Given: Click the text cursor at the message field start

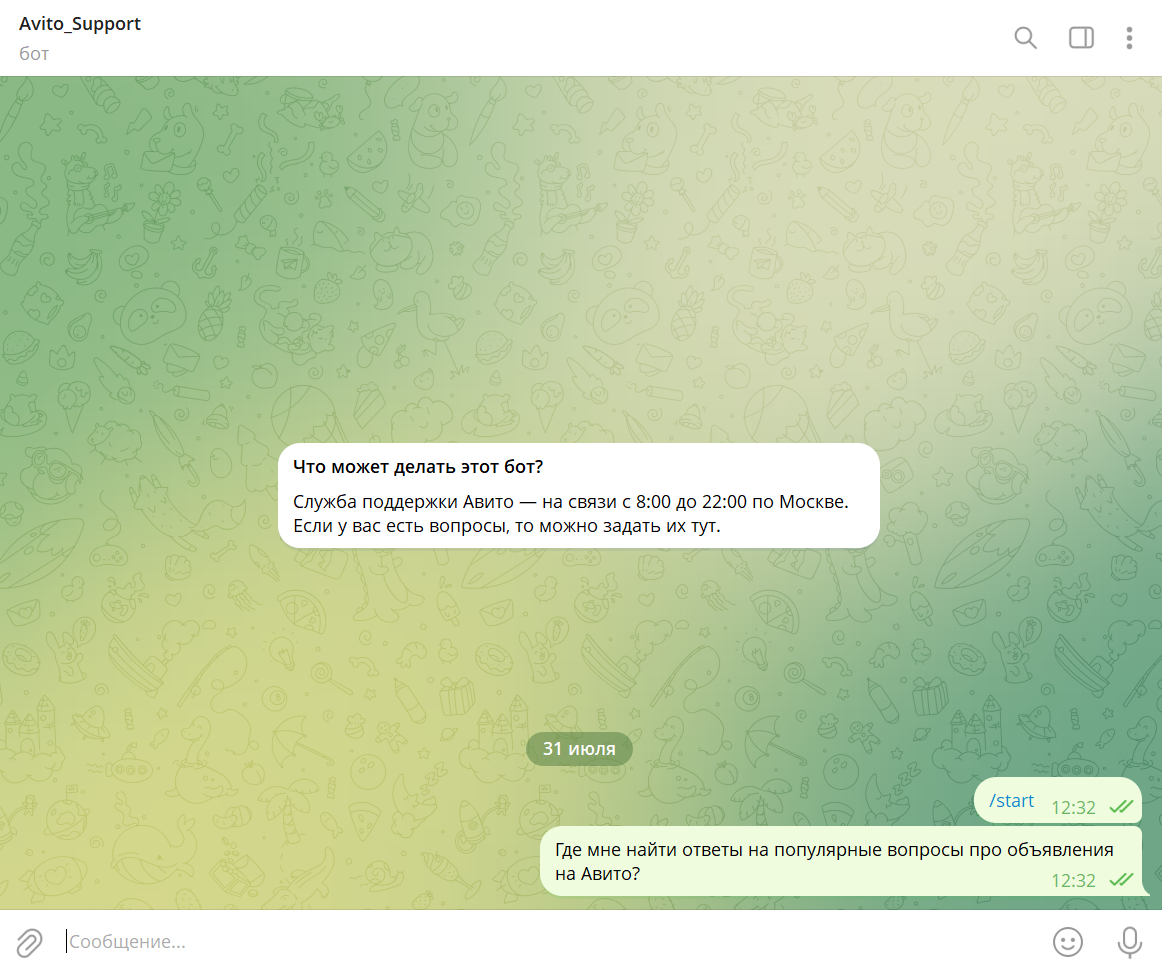Looking at the screenshot, I should click(x=67, y=941).
